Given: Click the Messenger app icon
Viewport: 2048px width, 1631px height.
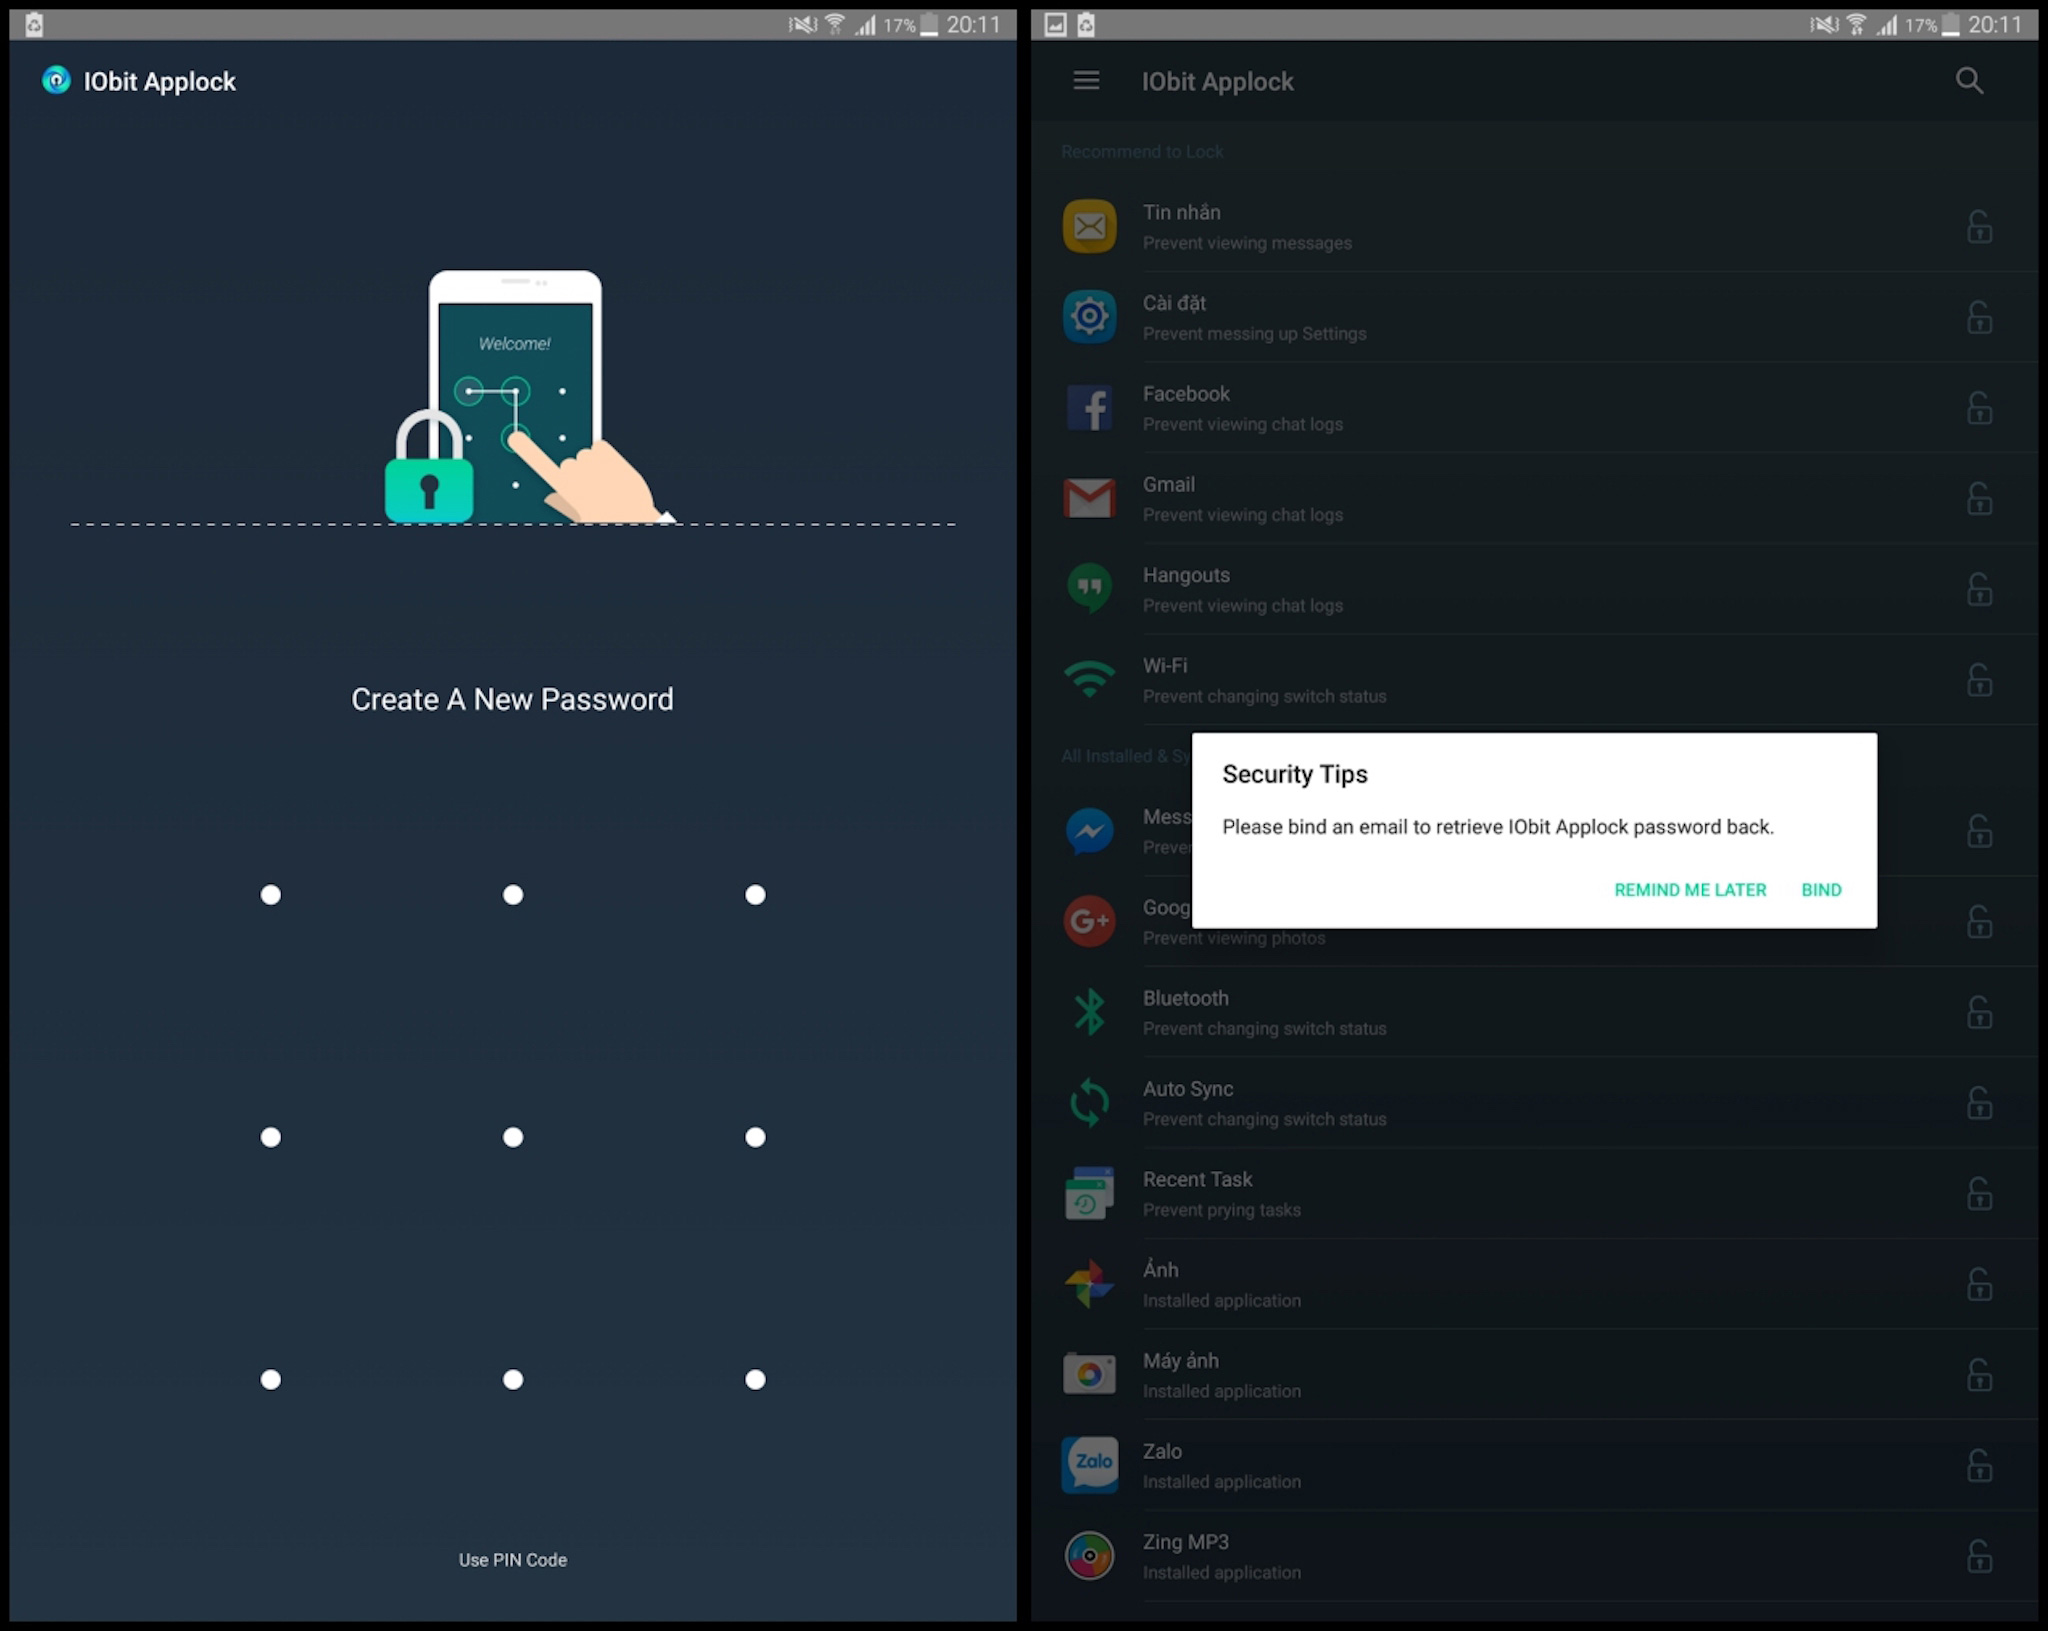Looking at the screenshot, I should (x=1089, y=831).
